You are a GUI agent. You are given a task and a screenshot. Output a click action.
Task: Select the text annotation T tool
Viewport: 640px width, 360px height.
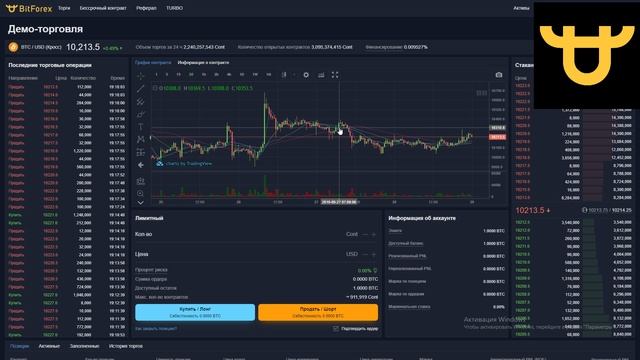140,127
